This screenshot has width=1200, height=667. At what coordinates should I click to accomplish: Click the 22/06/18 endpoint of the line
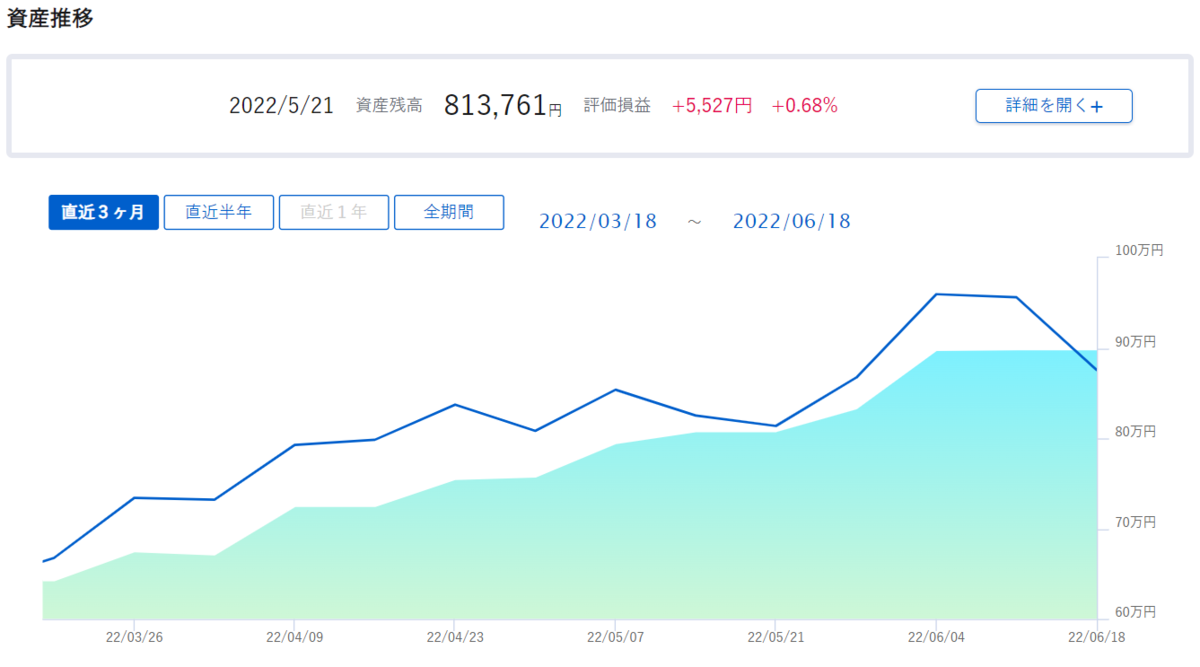tap(1097, 370)
